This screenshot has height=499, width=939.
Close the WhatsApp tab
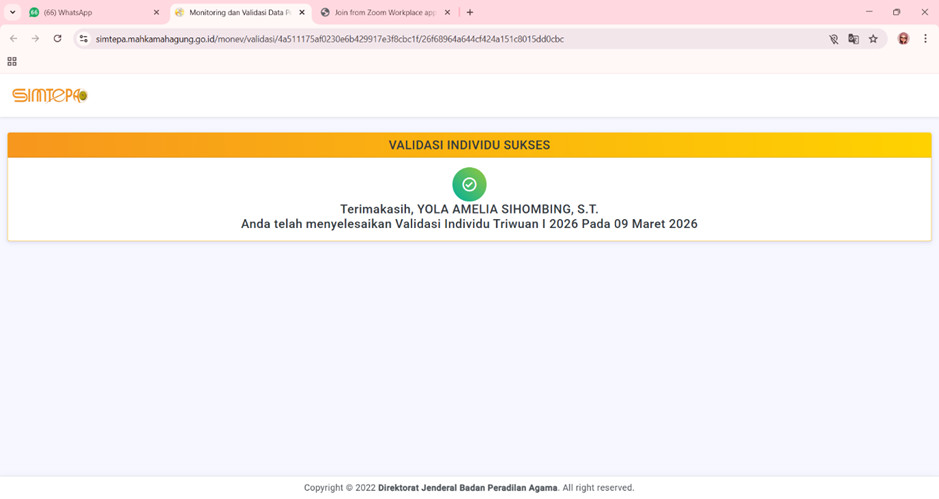(156, 12)
